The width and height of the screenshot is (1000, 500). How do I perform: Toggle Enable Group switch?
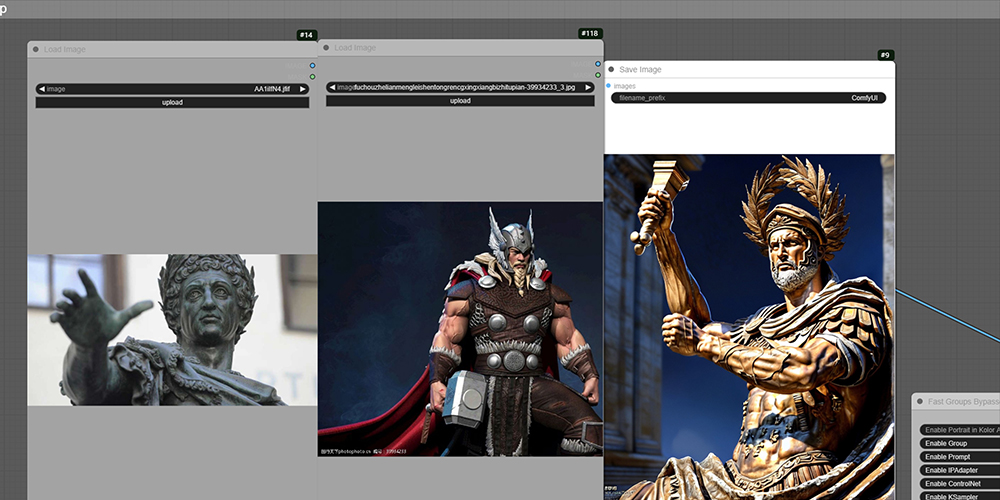pyautogui.click(x=960, y=444)
